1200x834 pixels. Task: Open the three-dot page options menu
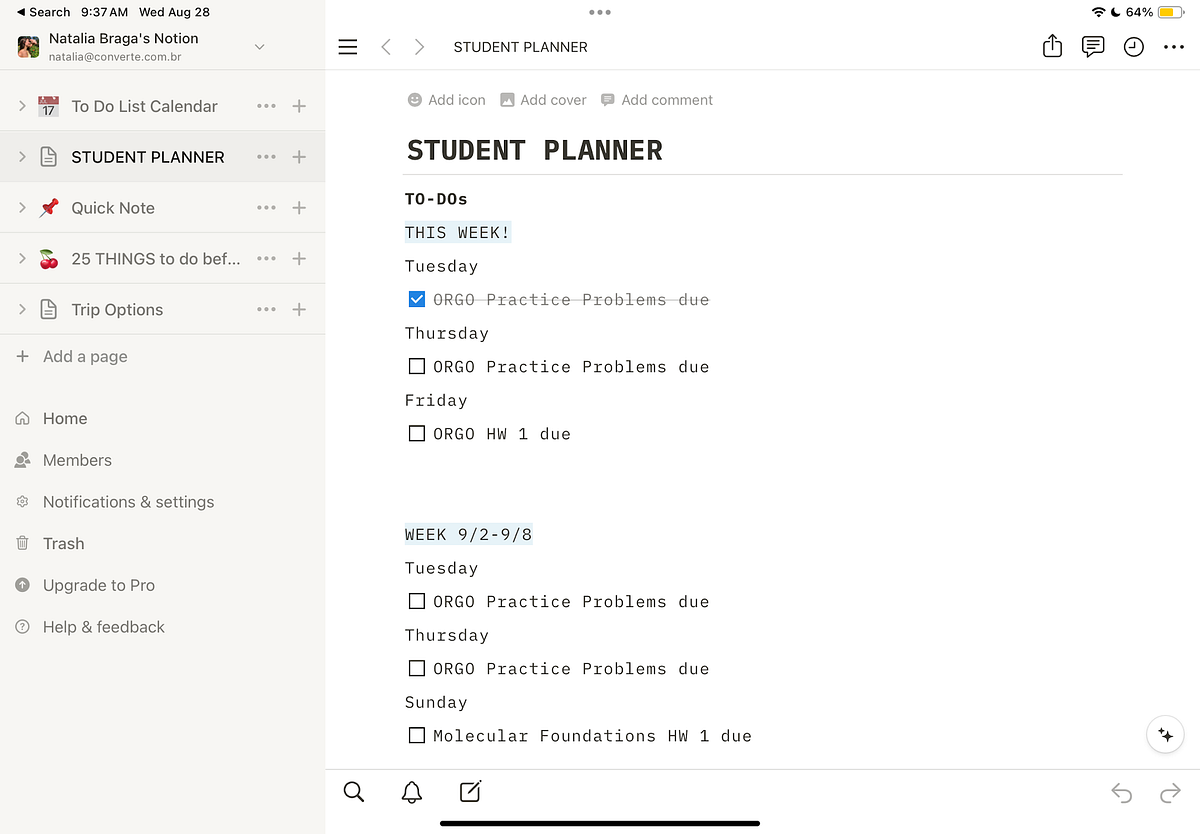pyautogui.click(x=1173, y=47)
